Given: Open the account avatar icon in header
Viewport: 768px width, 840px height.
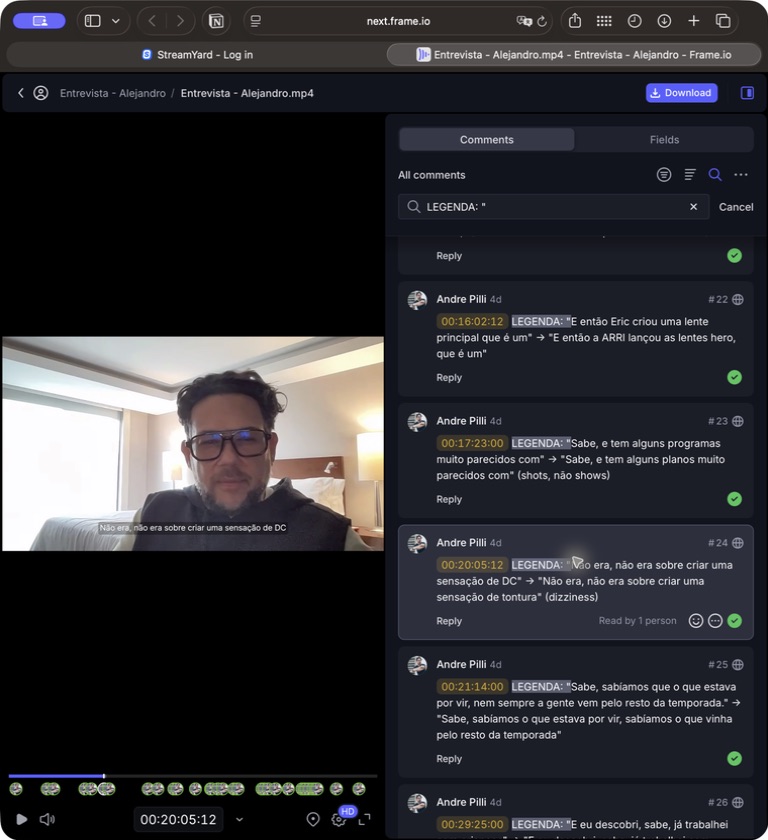Looking at the screenshot, I should tap(41, 93).
